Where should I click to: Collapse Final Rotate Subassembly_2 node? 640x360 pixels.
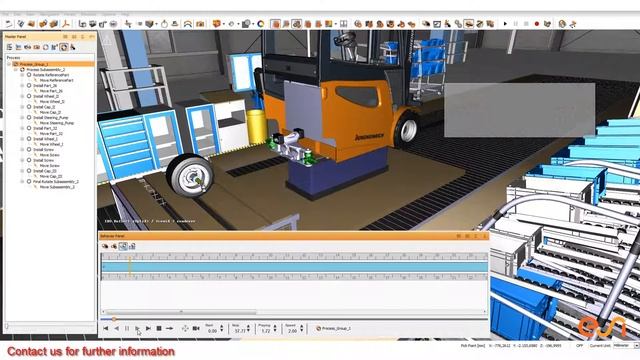coord(22,182)
